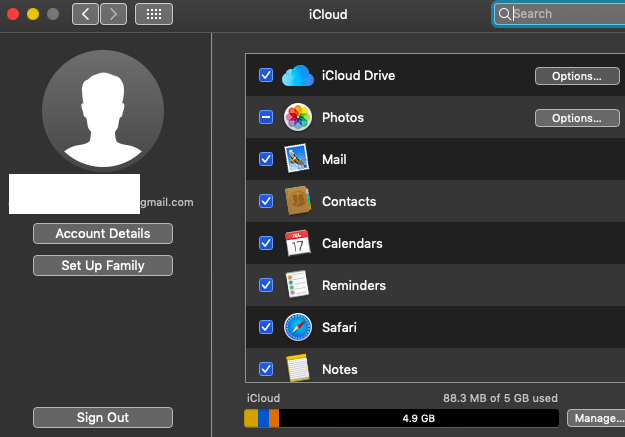The height and width of the screenshot is (437, 625).
Task: Click the Mail stamp icon
Action: (297, 159)
